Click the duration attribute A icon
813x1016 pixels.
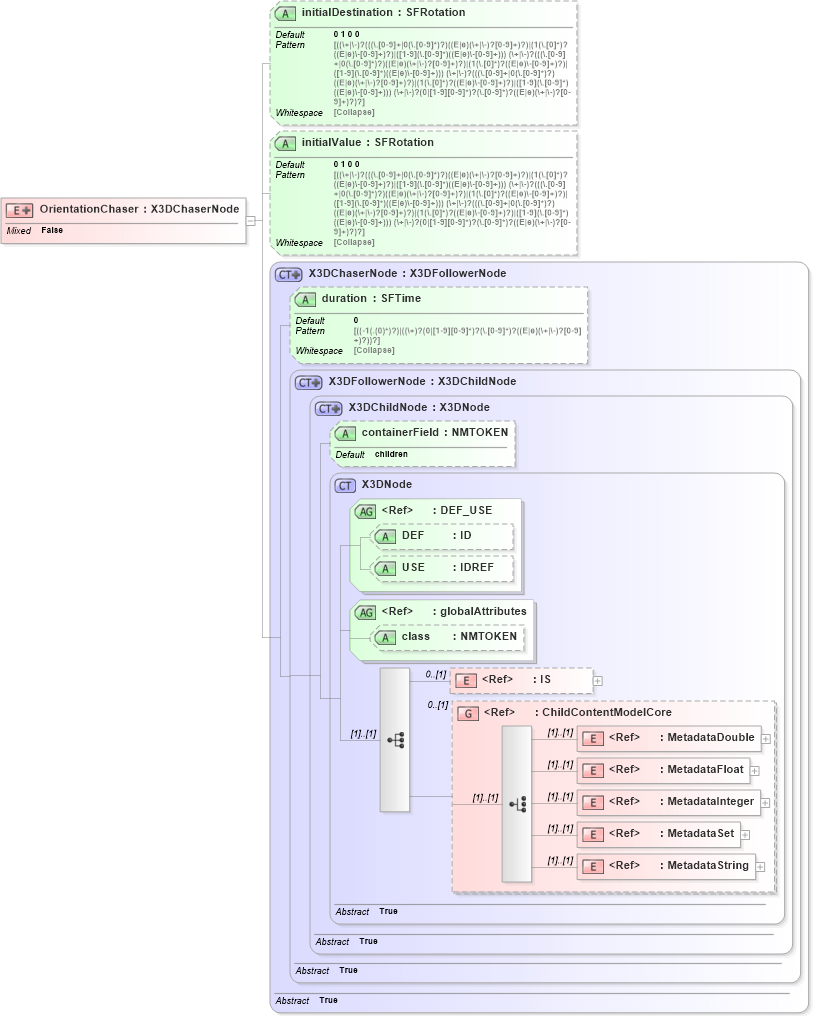[305, 300]
